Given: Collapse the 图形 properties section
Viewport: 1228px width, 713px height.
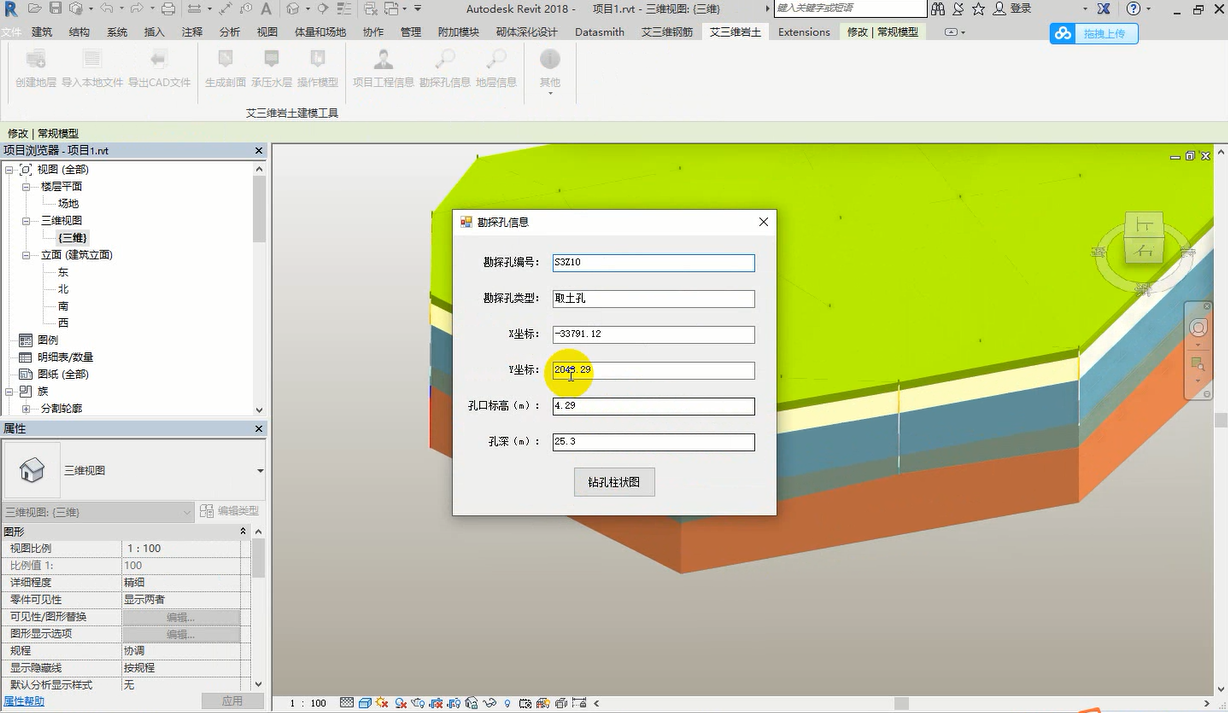Looking at the screenshot, I should [x=244, y=531].
